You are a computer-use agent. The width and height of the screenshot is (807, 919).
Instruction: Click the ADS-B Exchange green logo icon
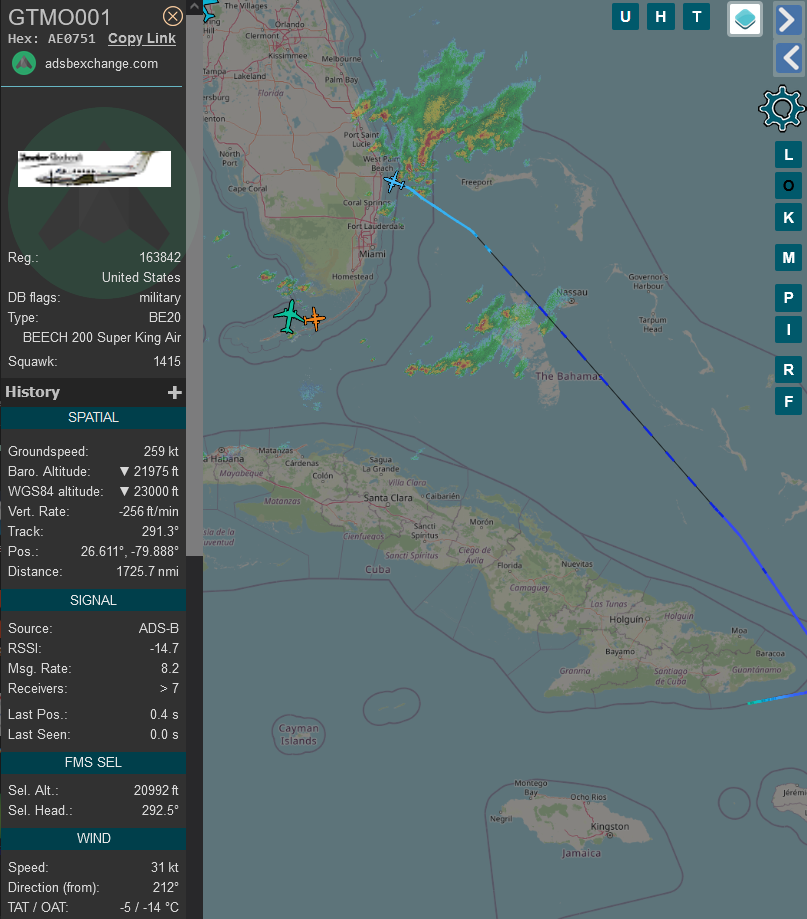click(x=24, y=63)
